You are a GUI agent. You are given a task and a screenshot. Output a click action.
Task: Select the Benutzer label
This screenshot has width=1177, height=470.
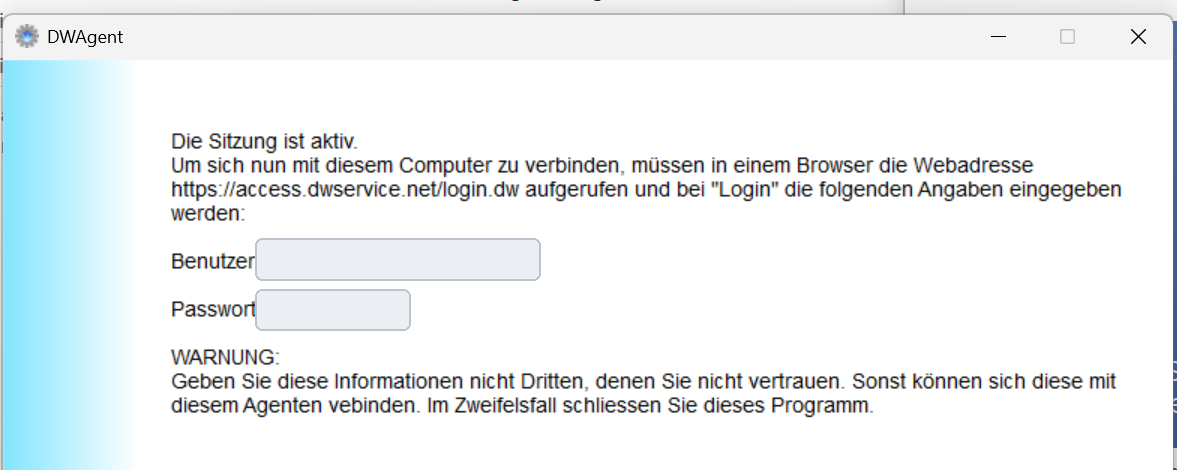click(x=213, y=261)
